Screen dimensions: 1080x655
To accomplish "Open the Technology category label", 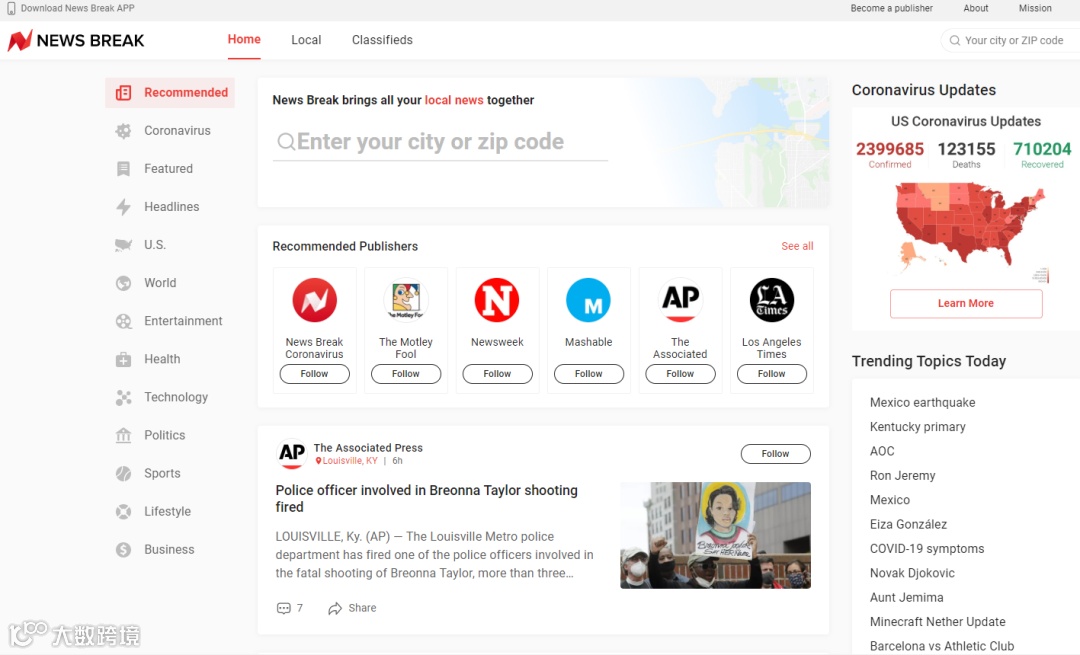I will (176, 397).
